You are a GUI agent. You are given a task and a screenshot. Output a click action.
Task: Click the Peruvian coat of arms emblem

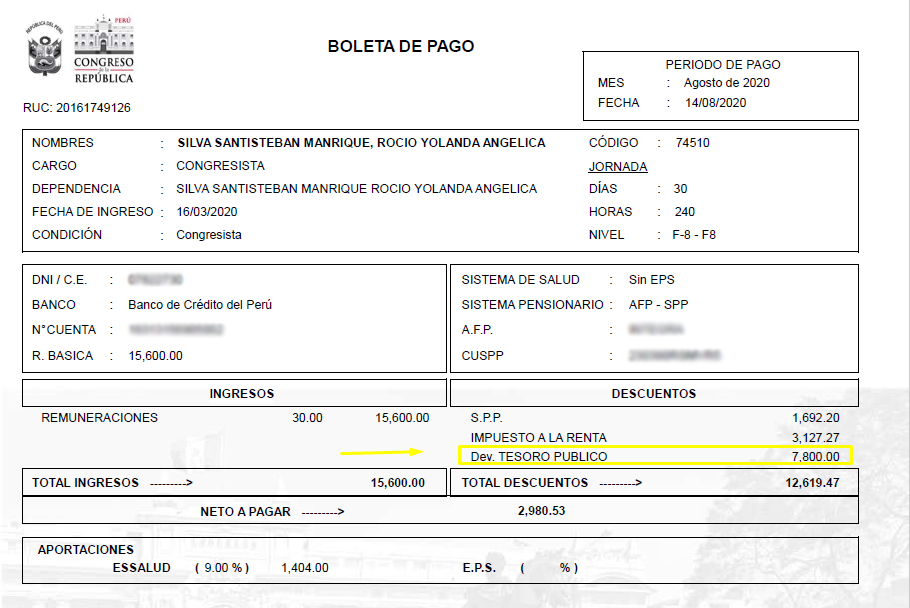(45, 49)
